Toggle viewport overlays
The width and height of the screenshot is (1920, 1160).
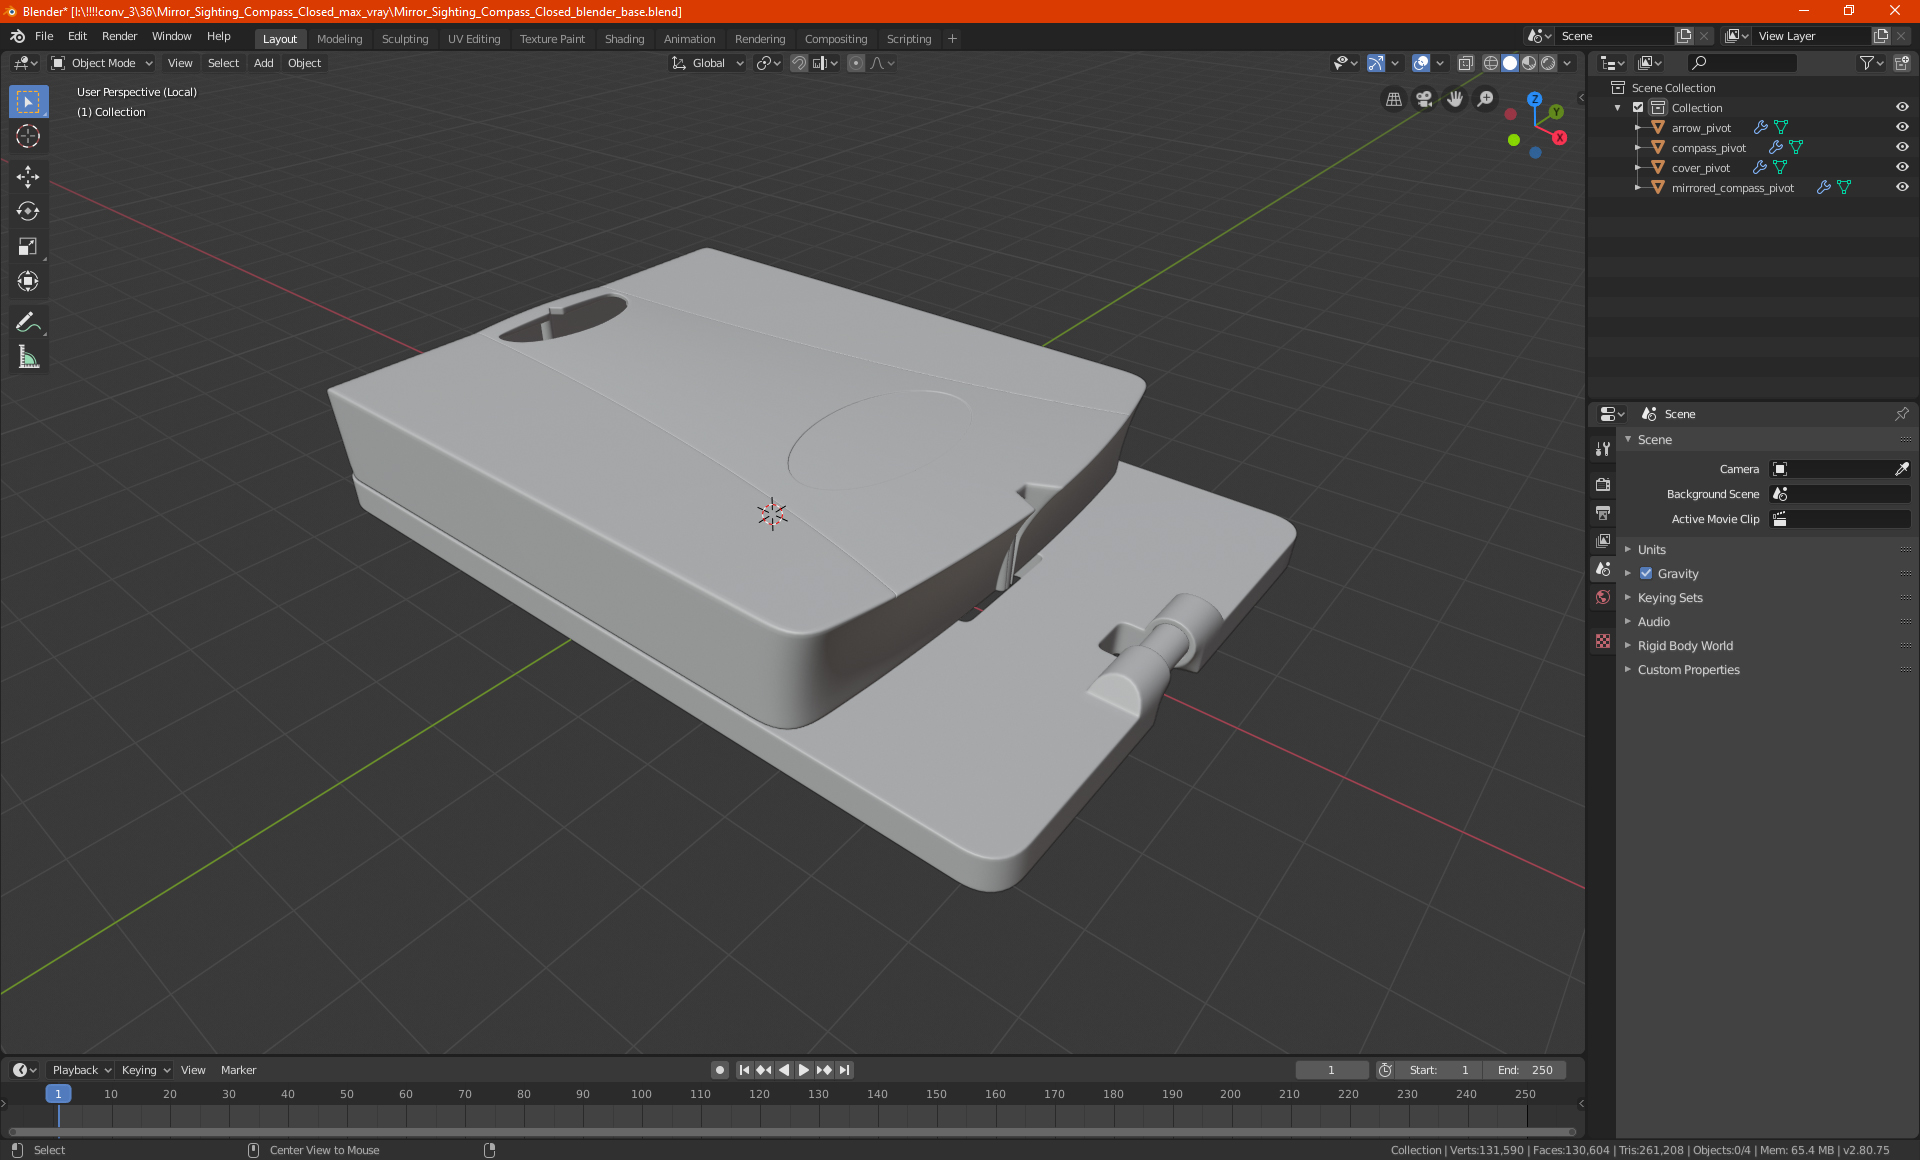click(x=1421, y=63)
